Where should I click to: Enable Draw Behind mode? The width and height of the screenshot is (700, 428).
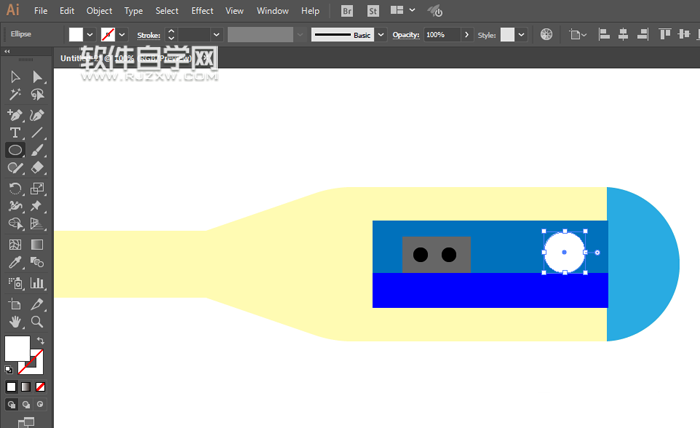[x=26, y=404]
